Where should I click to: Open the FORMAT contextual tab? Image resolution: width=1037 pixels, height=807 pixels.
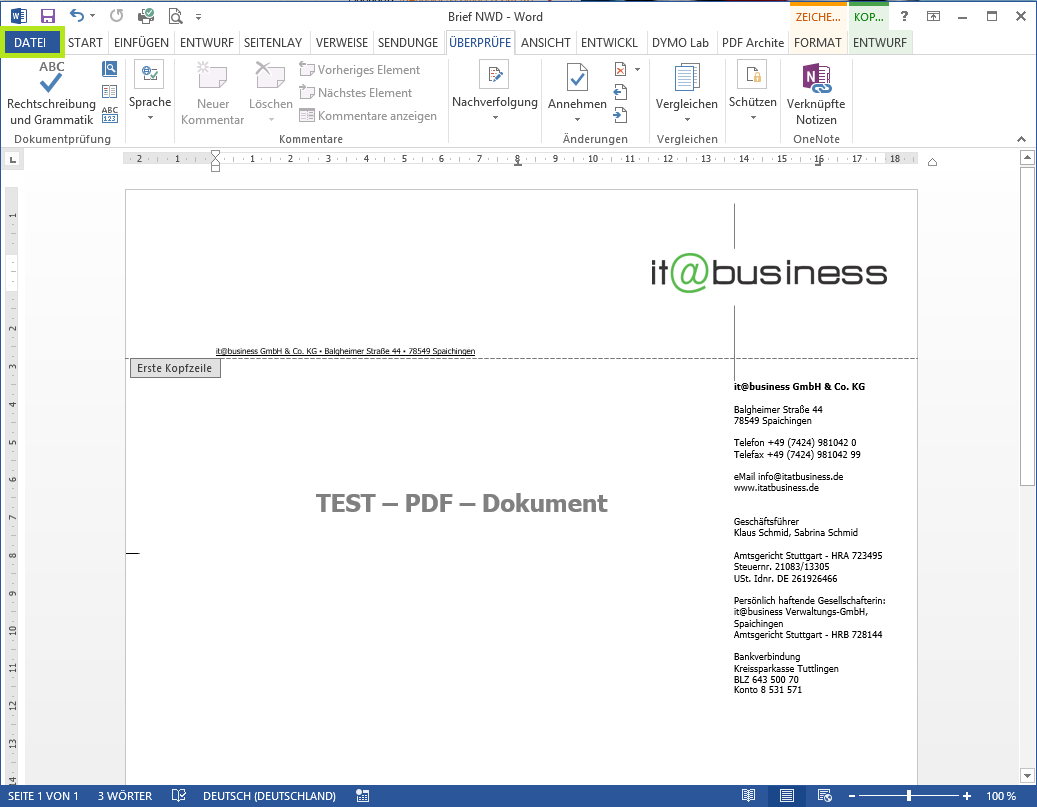point(817,42)
